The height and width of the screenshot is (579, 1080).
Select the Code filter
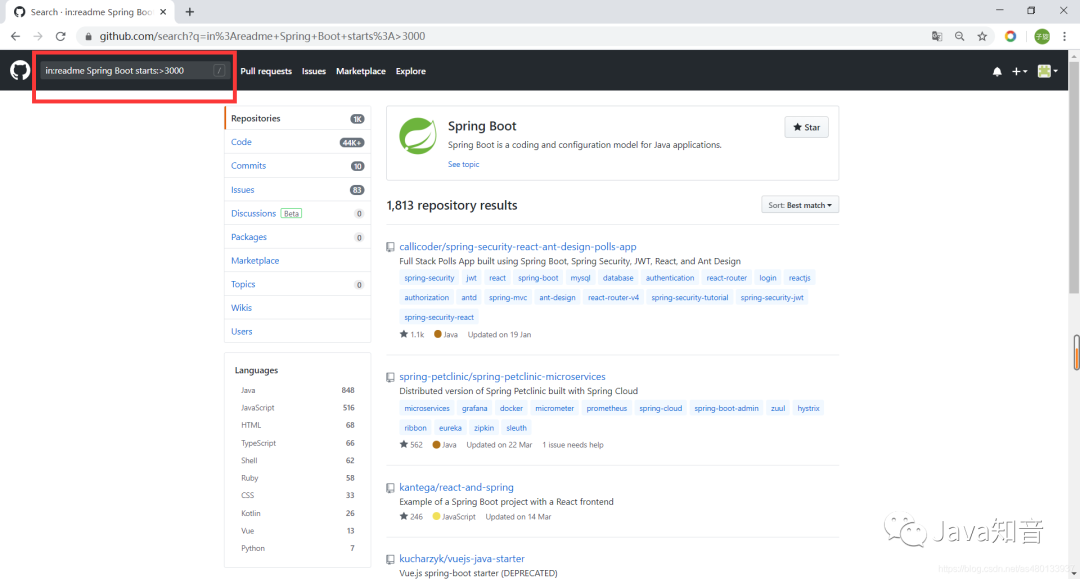(x=298, y=142)
